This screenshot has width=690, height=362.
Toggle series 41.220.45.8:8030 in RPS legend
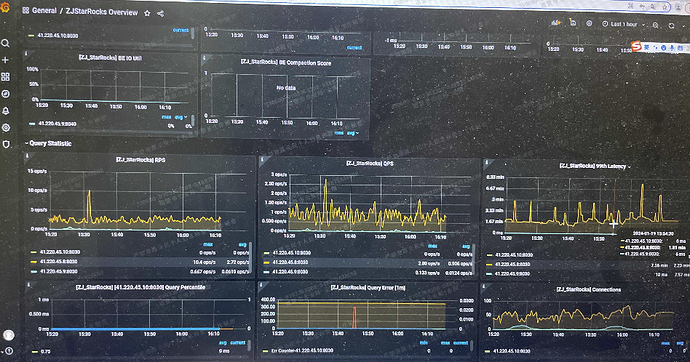click(x=59, y=261)
